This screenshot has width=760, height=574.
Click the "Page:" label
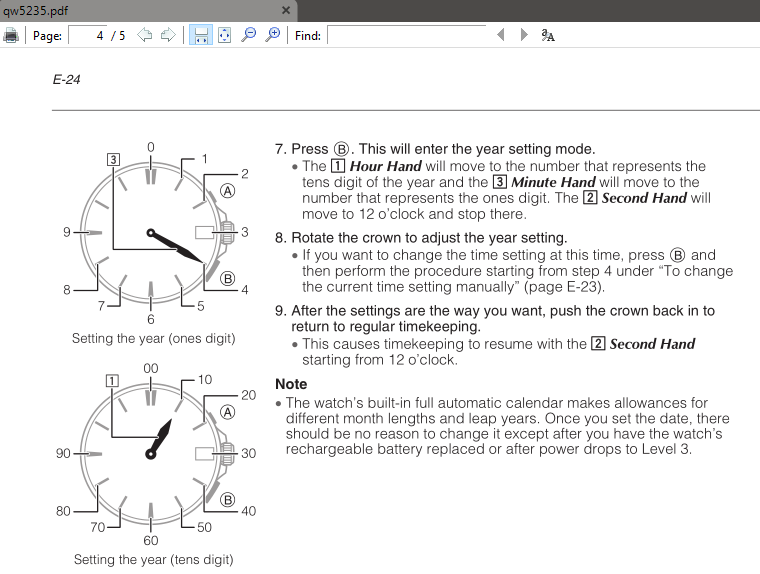click(x=47, y=36)
